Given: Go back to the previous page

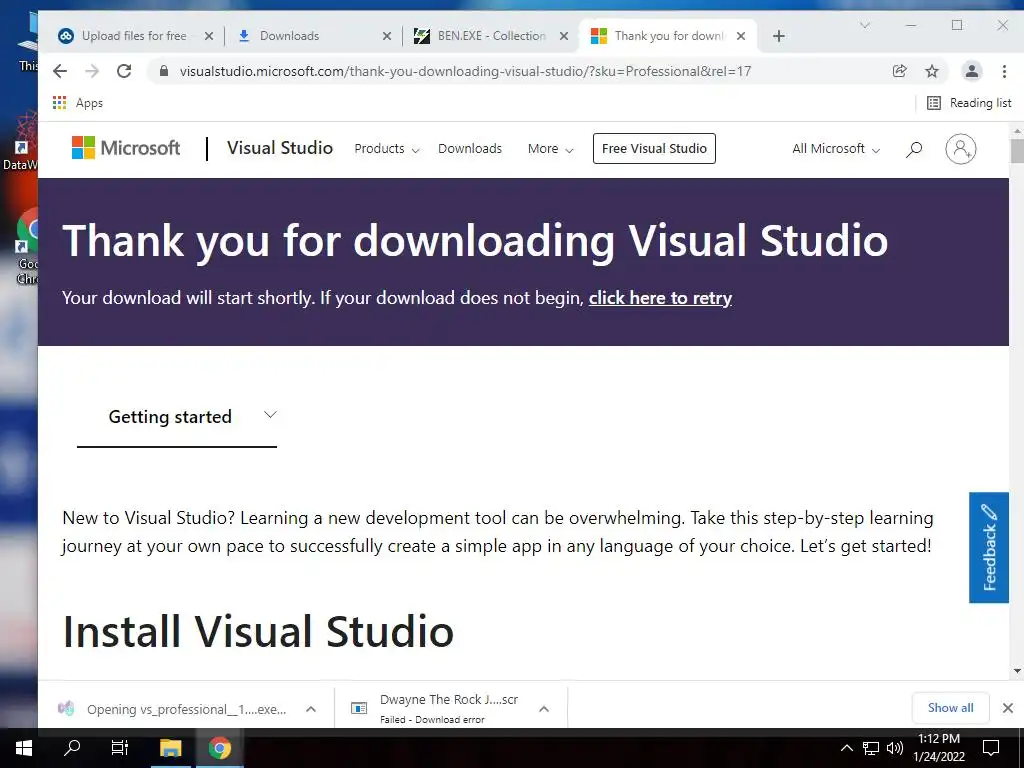Looking at the screenshot, I should (60, 71).
